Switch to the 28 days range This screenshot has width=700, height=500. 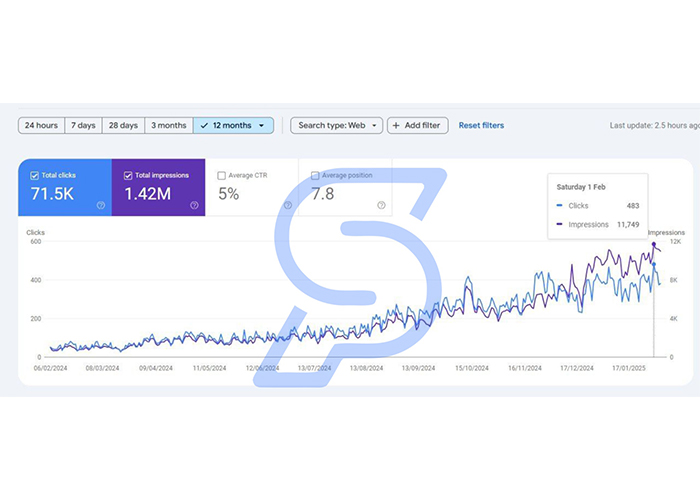coord(124,125)
